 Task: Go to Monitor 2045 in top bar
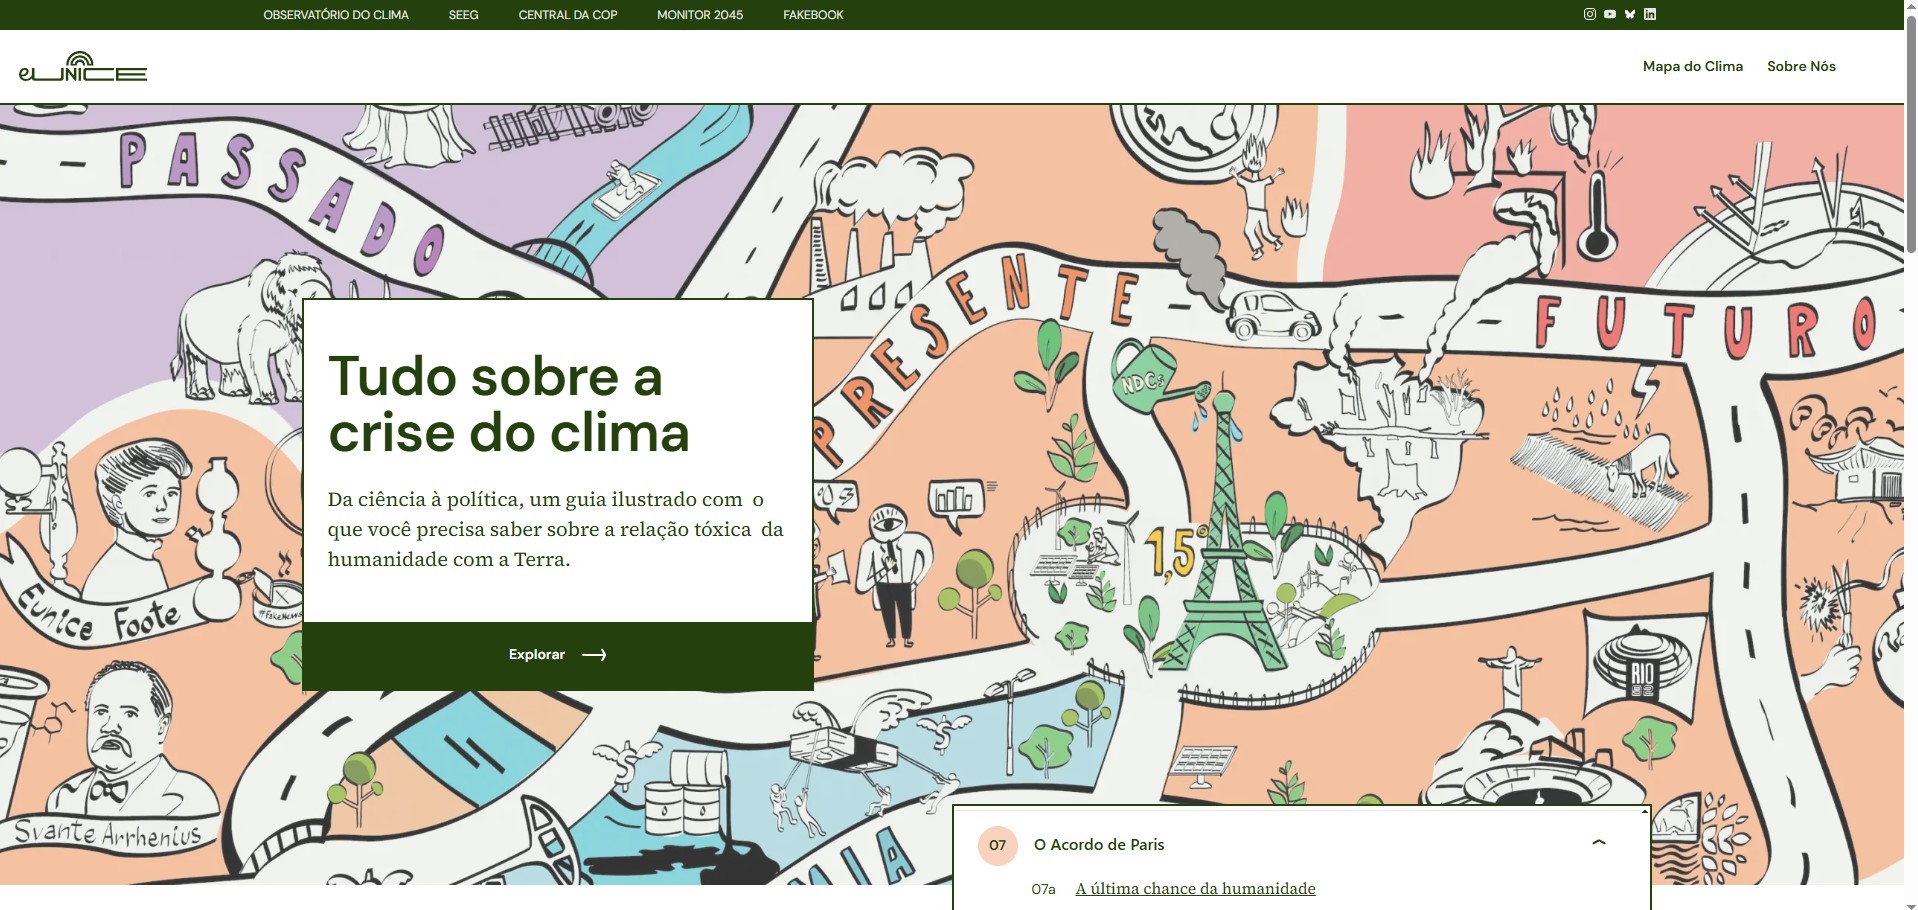699,15
